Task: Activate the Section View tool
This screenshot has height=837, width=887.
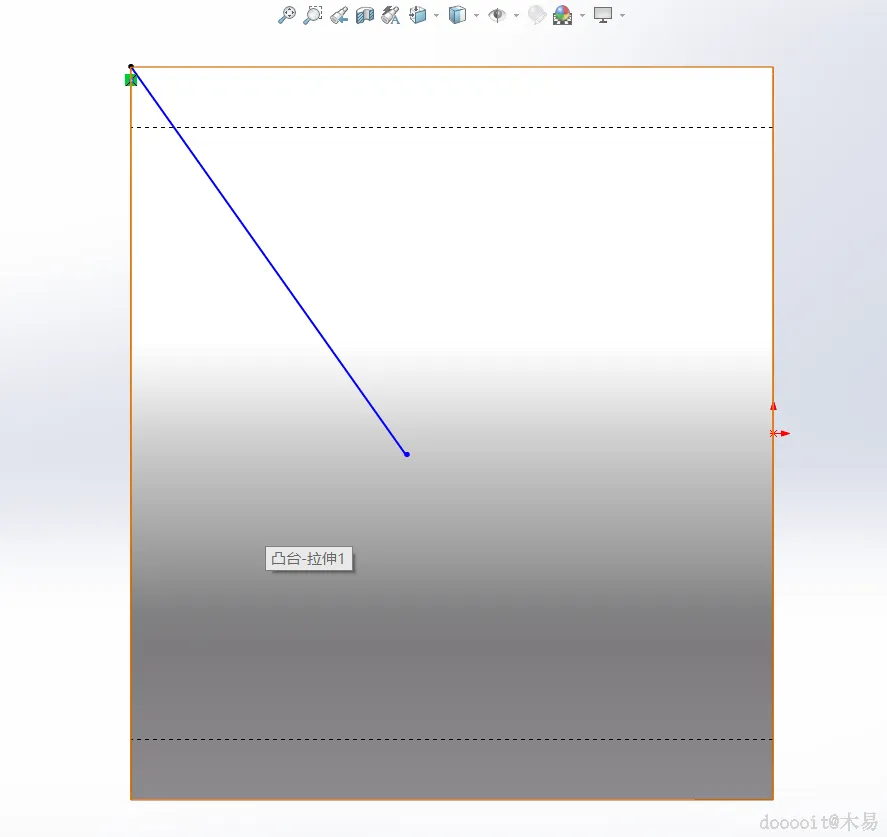Action: (x=365, y=15)
